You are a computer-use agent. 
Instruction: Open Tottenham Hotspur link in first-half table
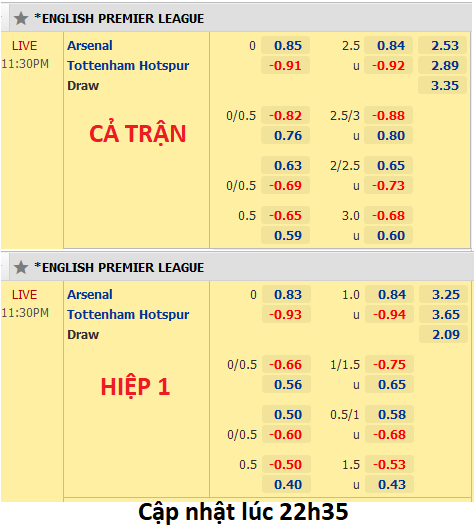128,314
